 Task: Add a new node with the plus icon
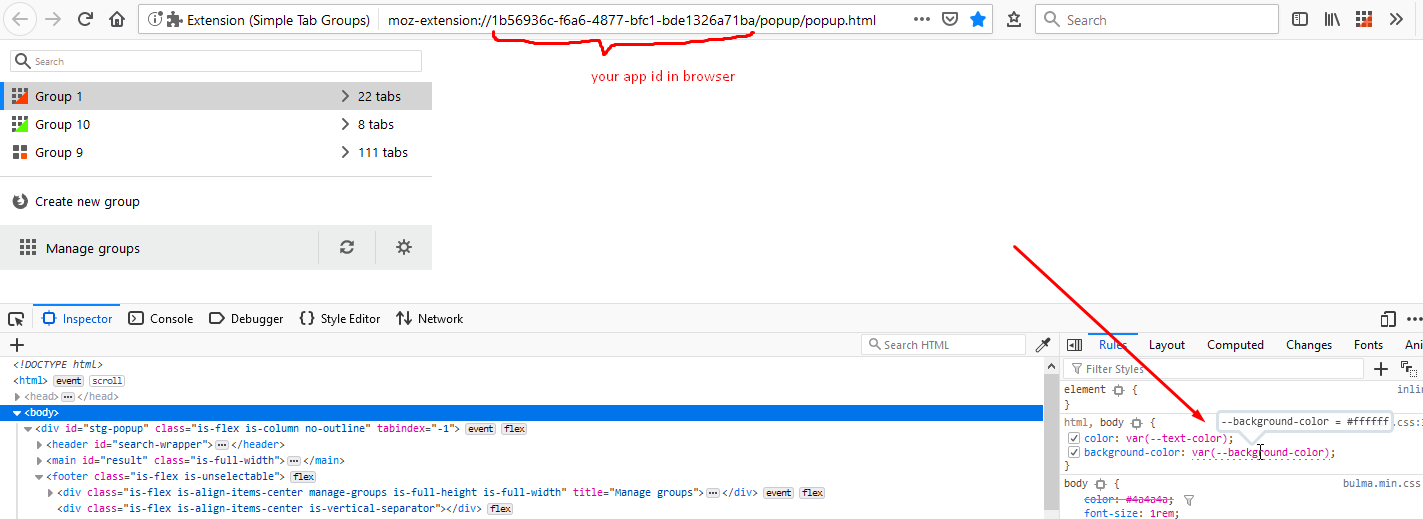(x=16, y=345)
